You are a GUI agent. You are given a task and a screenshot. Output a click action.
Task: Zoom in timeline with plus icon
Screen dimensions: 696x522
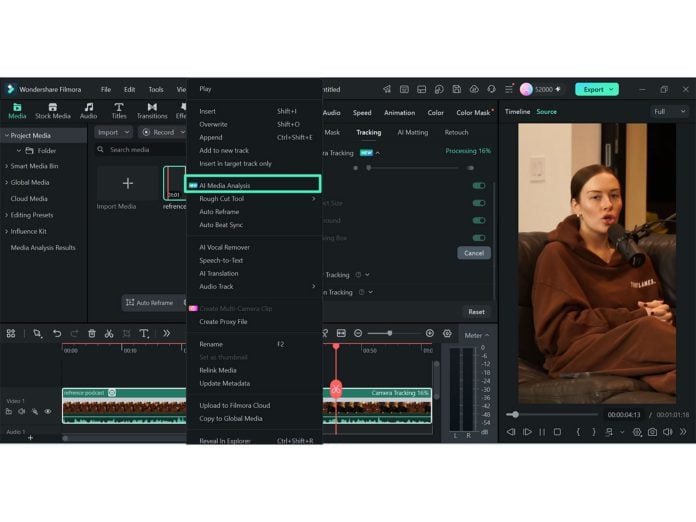[x=429, y=333]
